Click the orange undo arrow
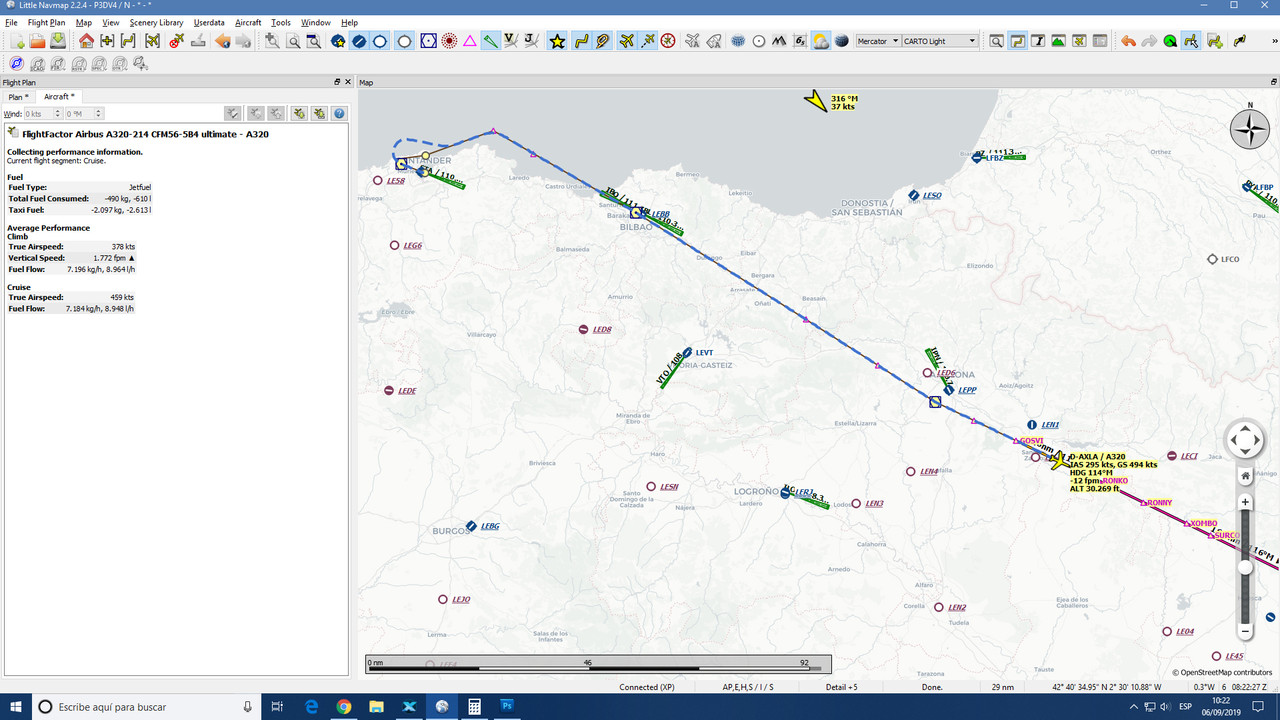Image resolution: width=1280 pixels, height=720 pixels. 1128,41
